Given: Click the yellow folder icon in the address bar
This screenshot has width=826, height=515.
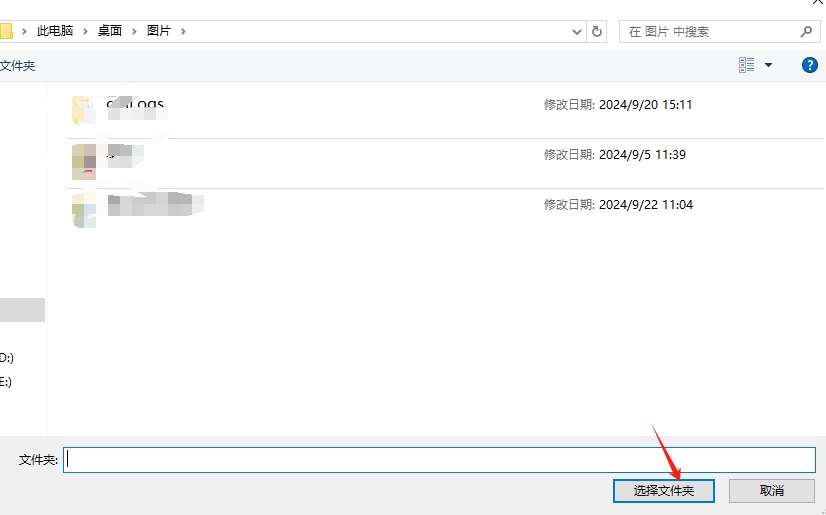Looking at the screenshot, I should (5, 31).
